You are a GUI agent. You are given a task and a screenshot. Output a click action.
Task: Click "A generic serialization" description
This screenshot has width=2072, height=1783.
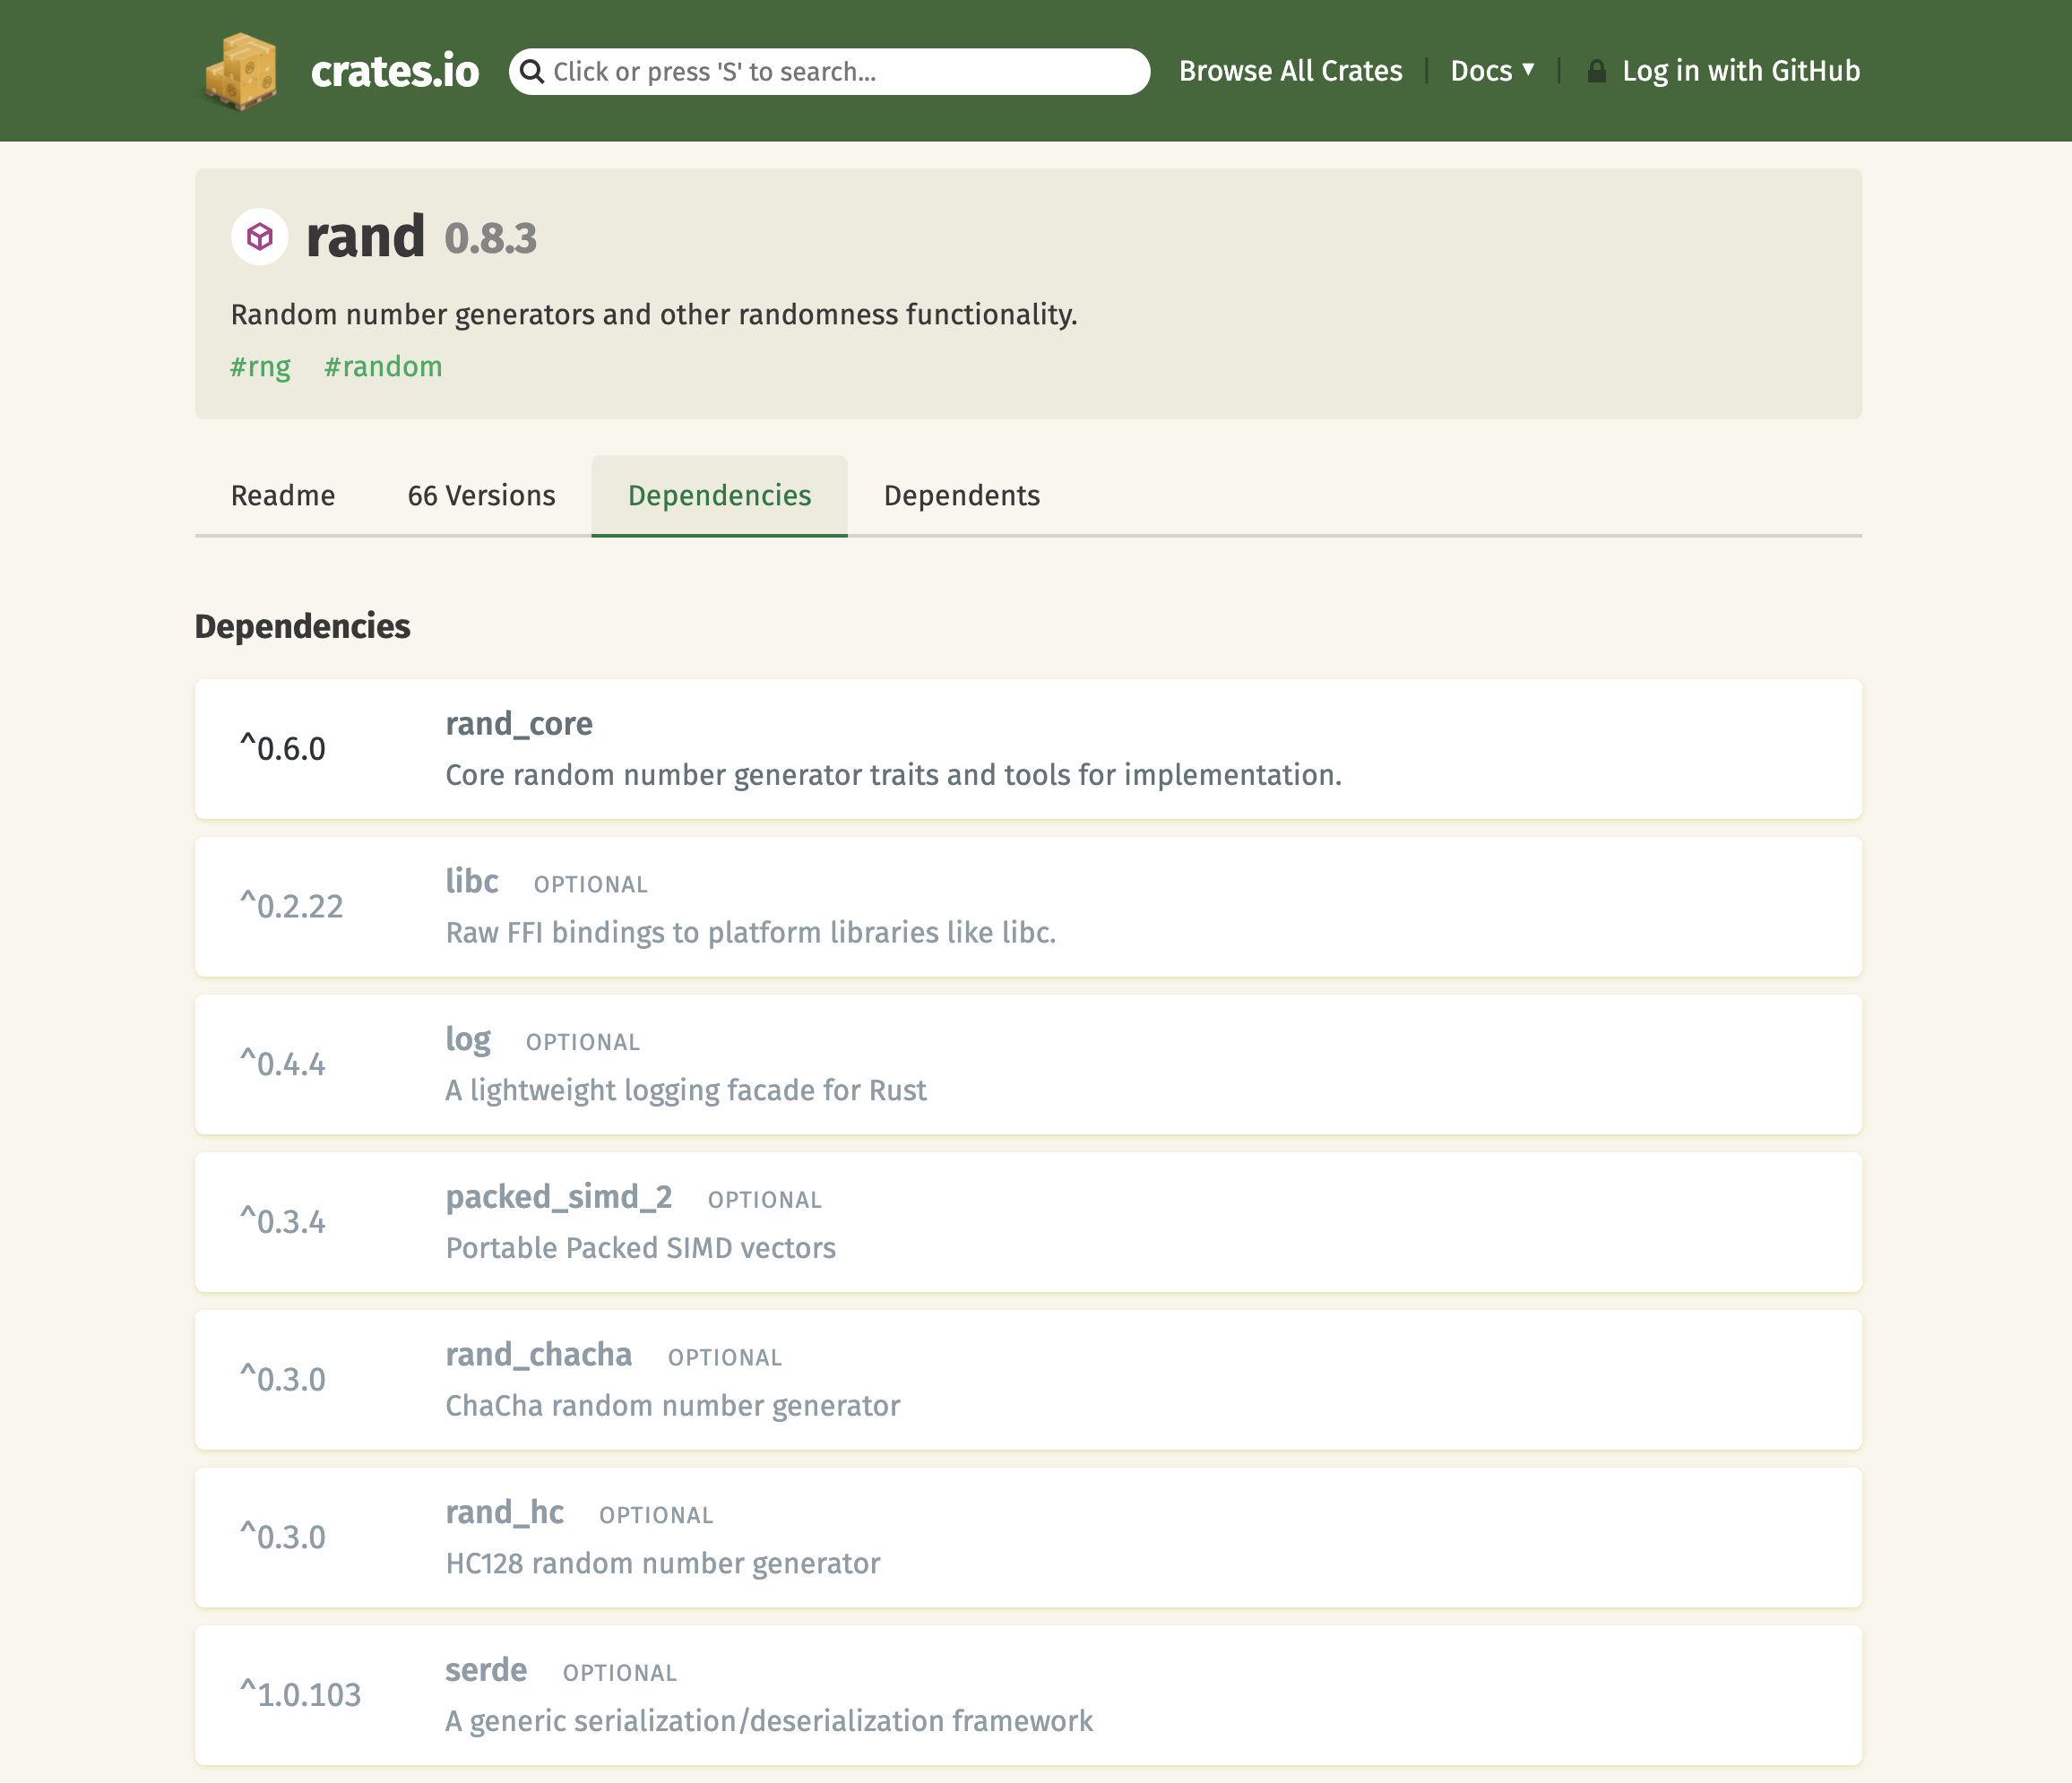tap(769, 1721)
